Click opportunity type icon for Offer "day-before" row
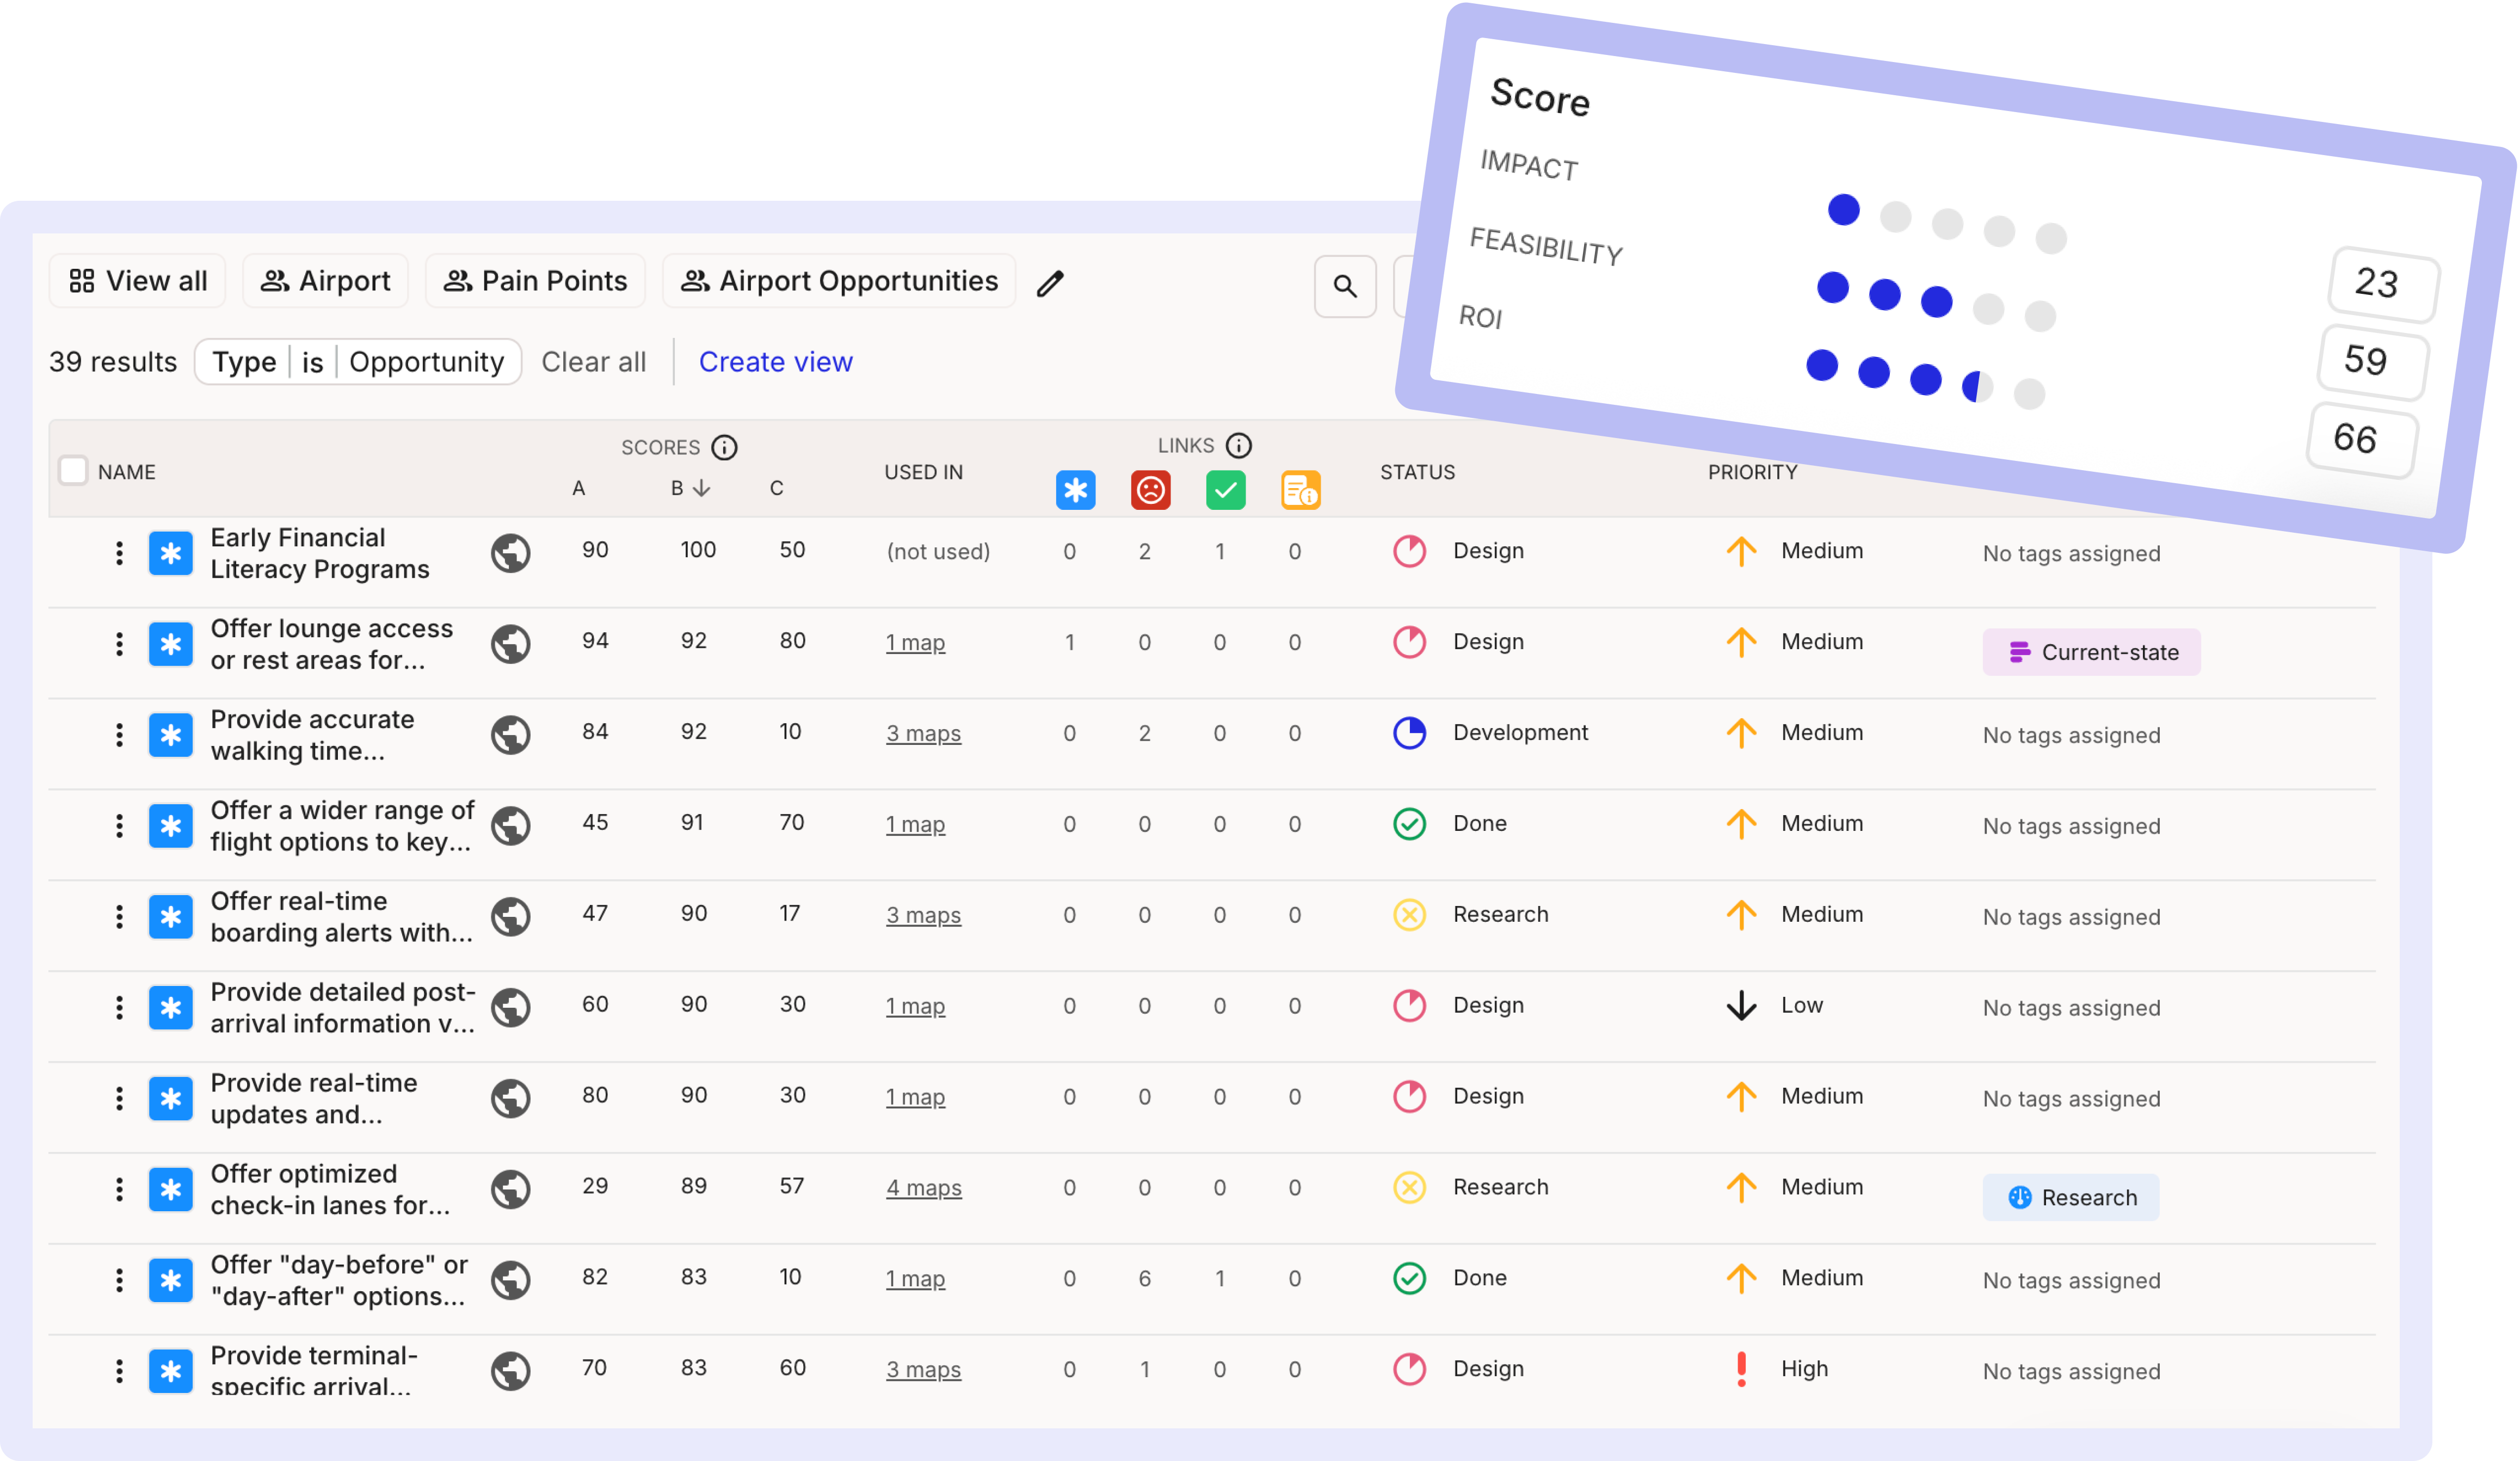This screenshot has width=2520, height=1461. pos(170,1280)
